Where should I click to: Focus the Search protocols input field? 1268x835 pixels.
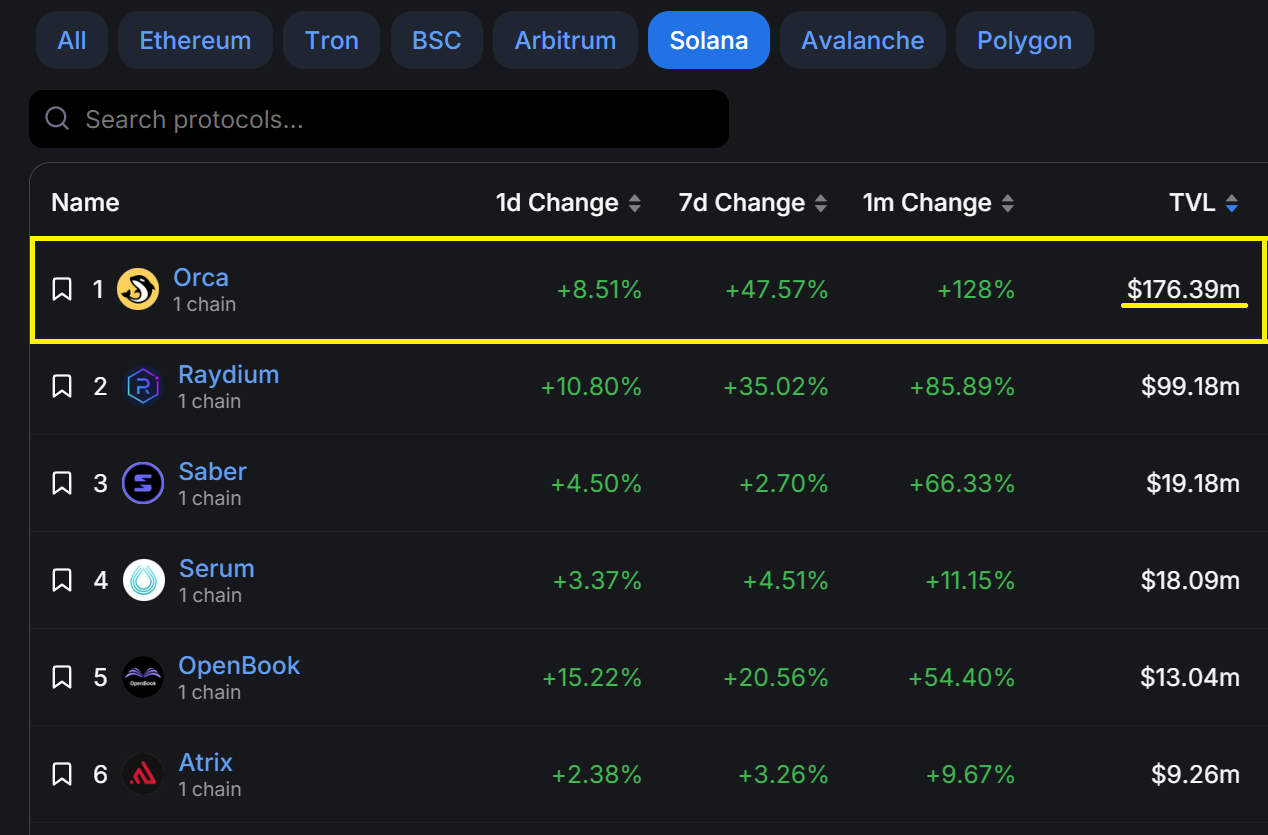click(400, 120)
